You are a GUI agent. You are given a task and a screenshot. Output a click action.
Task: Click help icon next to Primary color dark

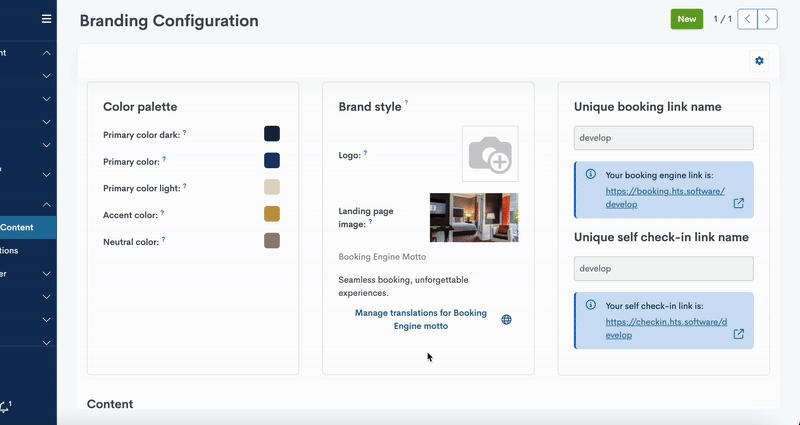coord(185,133)
